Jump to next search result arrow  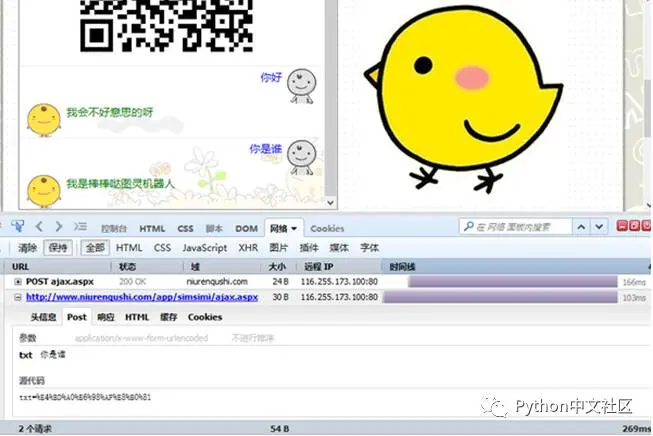[599, 227]
